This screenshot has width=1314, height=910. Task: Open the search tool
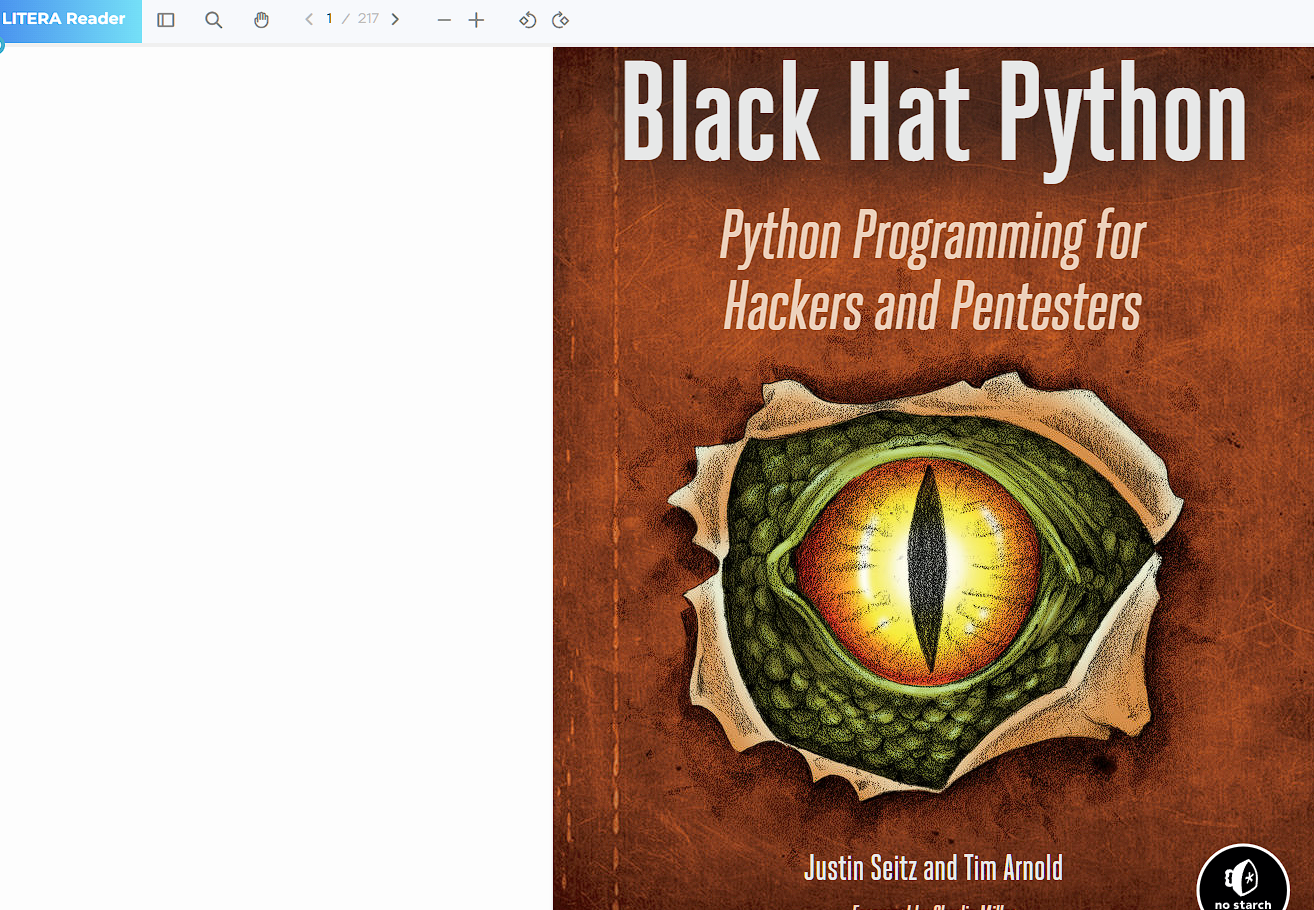coord(213,20)
